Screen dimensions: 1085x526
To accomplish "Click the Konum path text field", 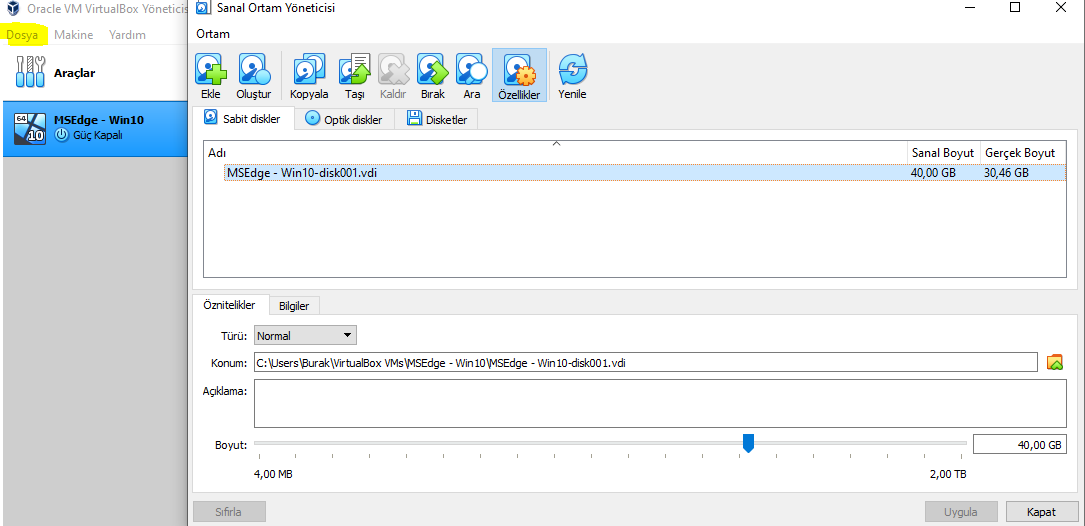I will (x=646, y=362).
